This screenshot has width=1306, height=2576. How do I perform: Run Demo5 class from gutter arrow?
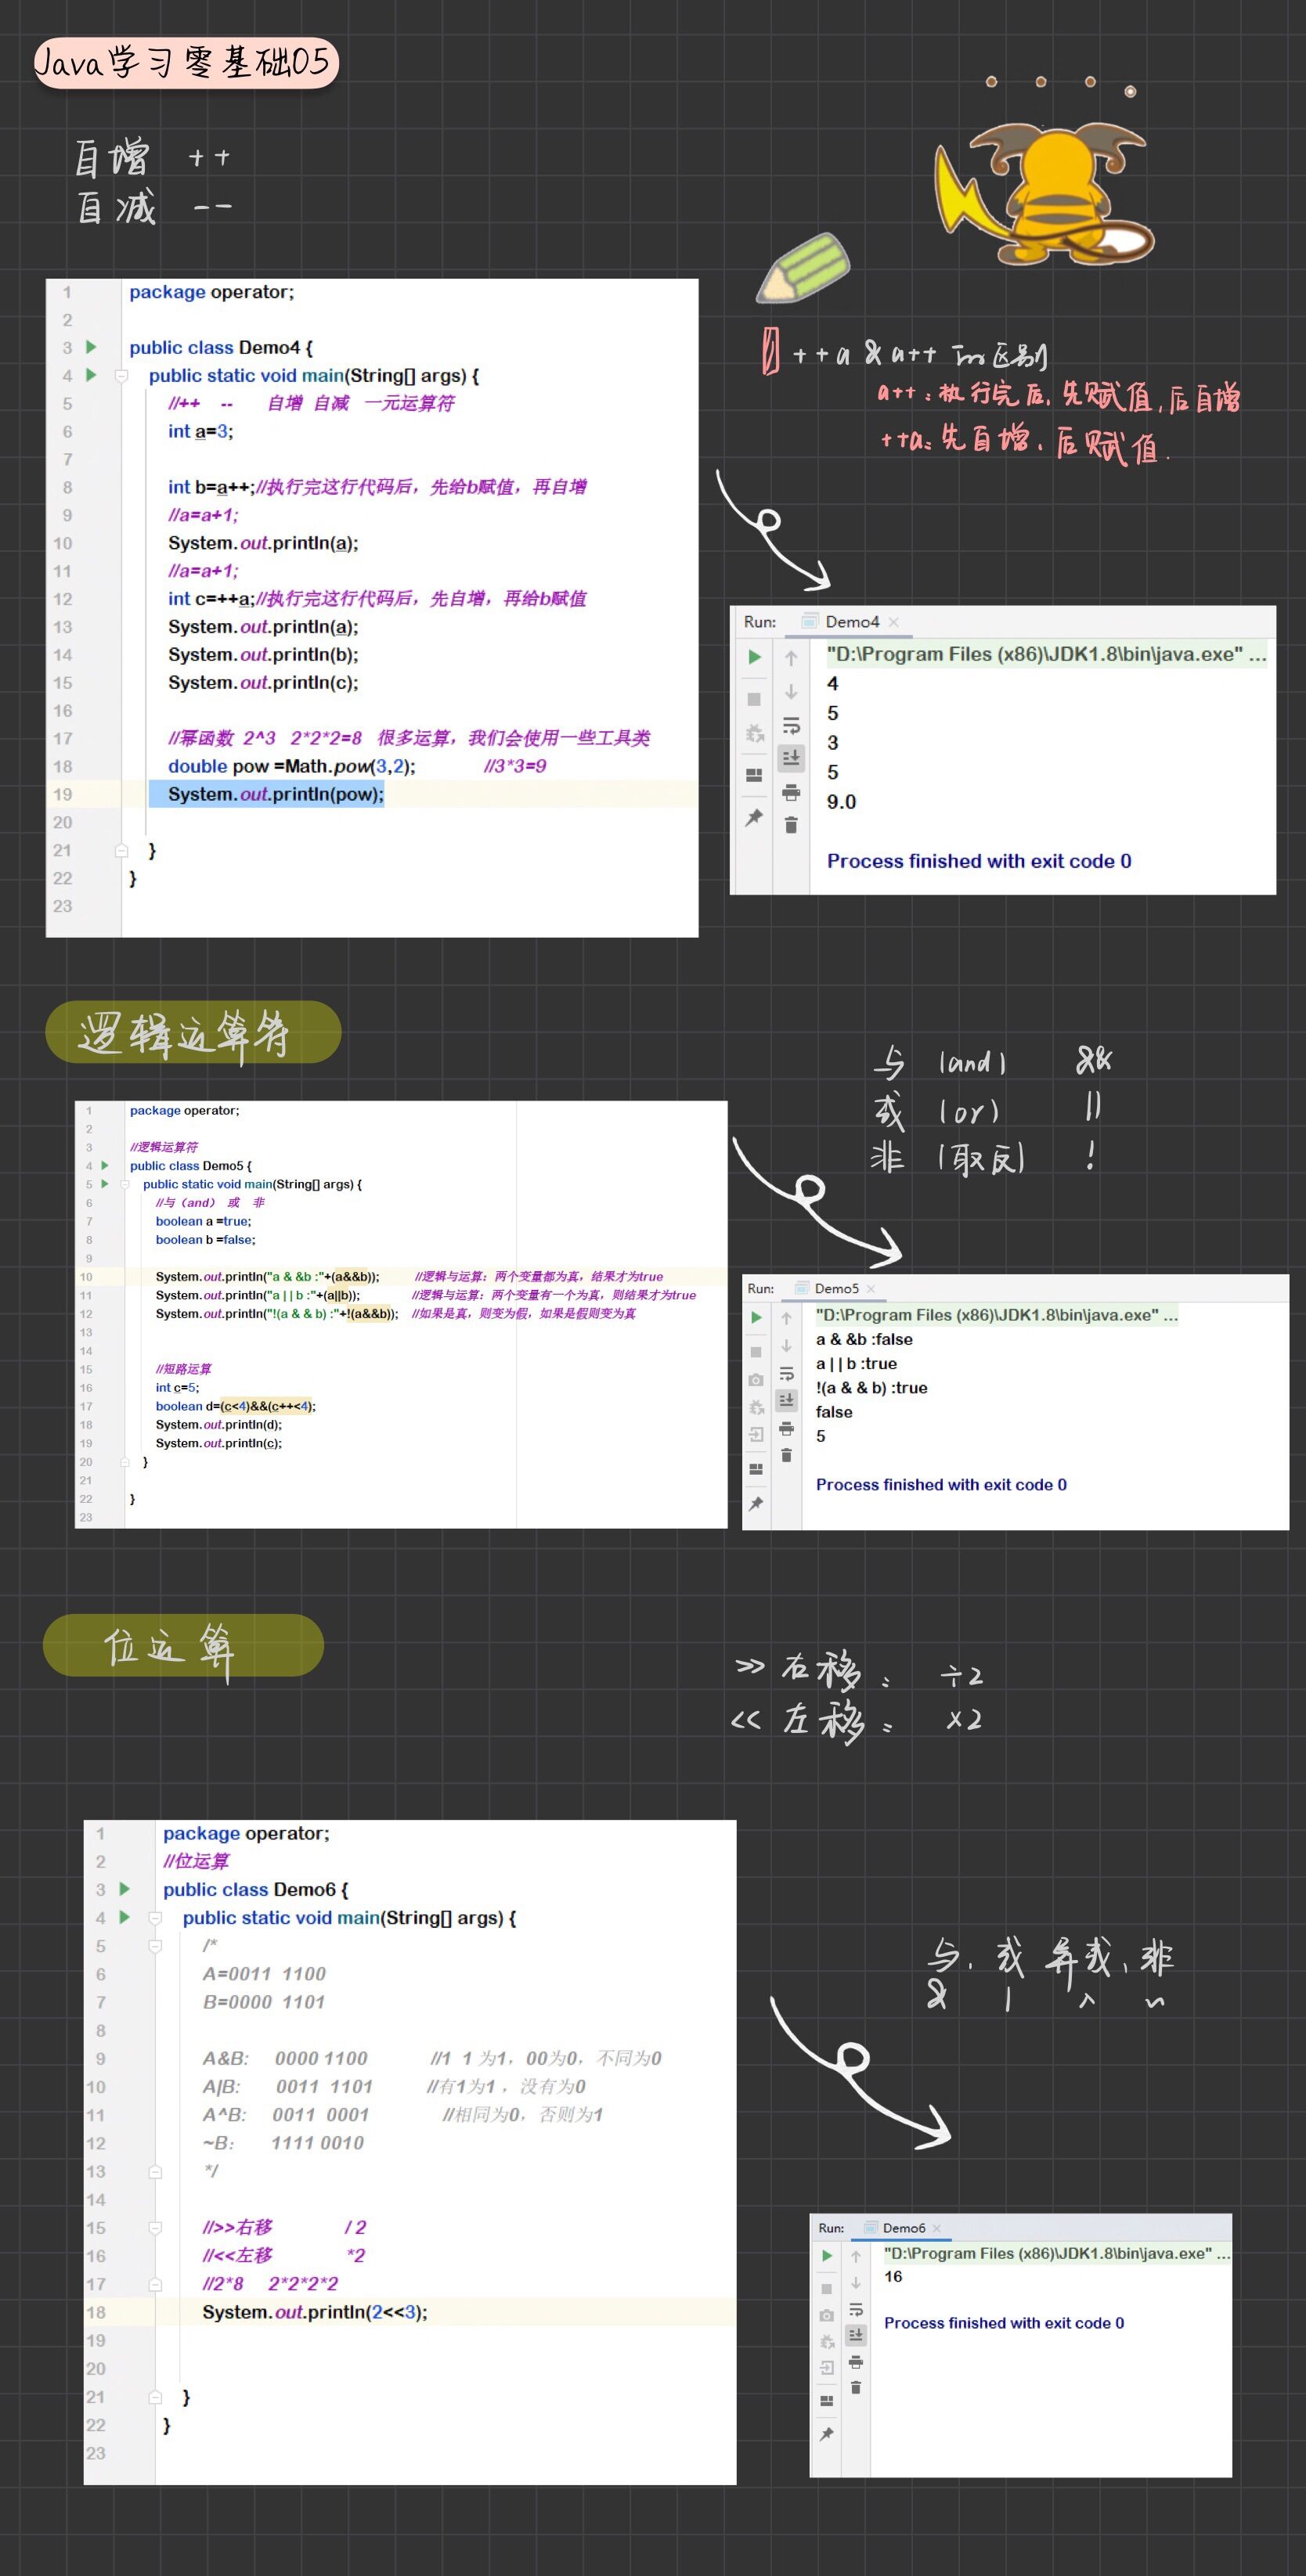click(x=105, y=1165)
